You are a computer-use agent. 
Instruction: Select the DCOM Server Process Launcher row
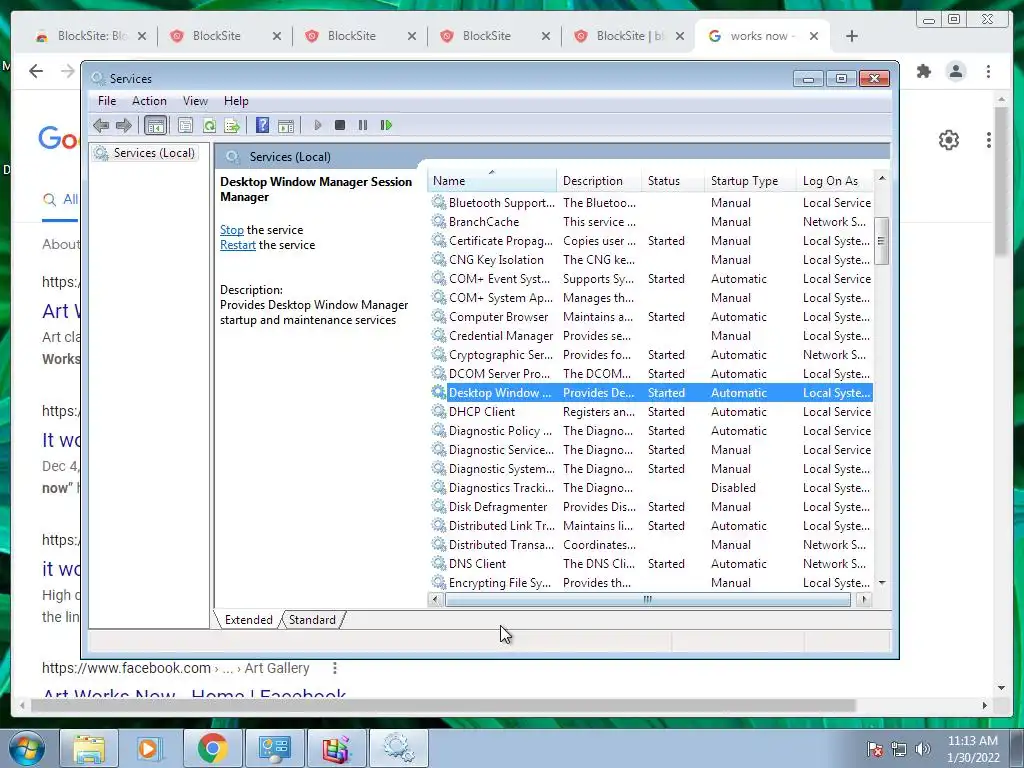[x=651, y=374]
